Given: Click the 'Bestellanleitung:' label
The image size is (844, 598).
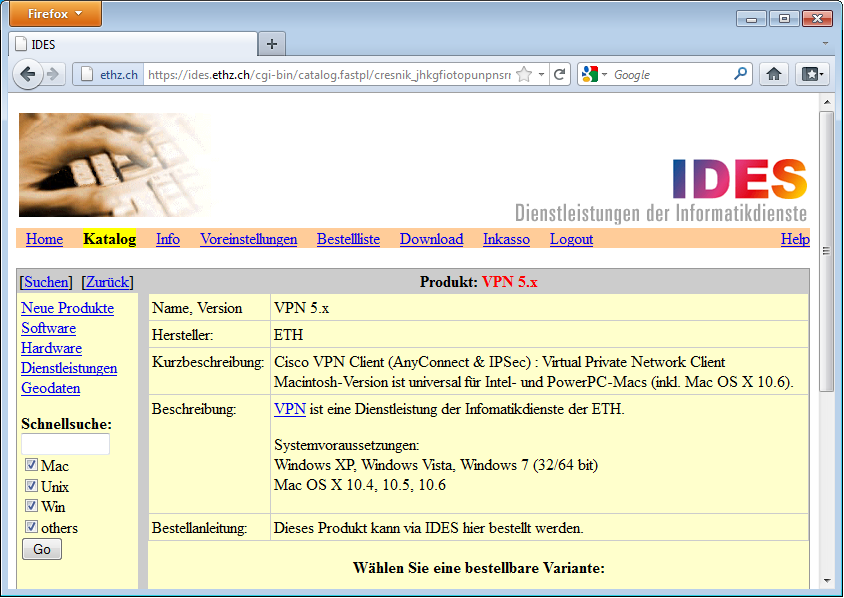Looking at the screenshot, I should (x=199, y=528).
